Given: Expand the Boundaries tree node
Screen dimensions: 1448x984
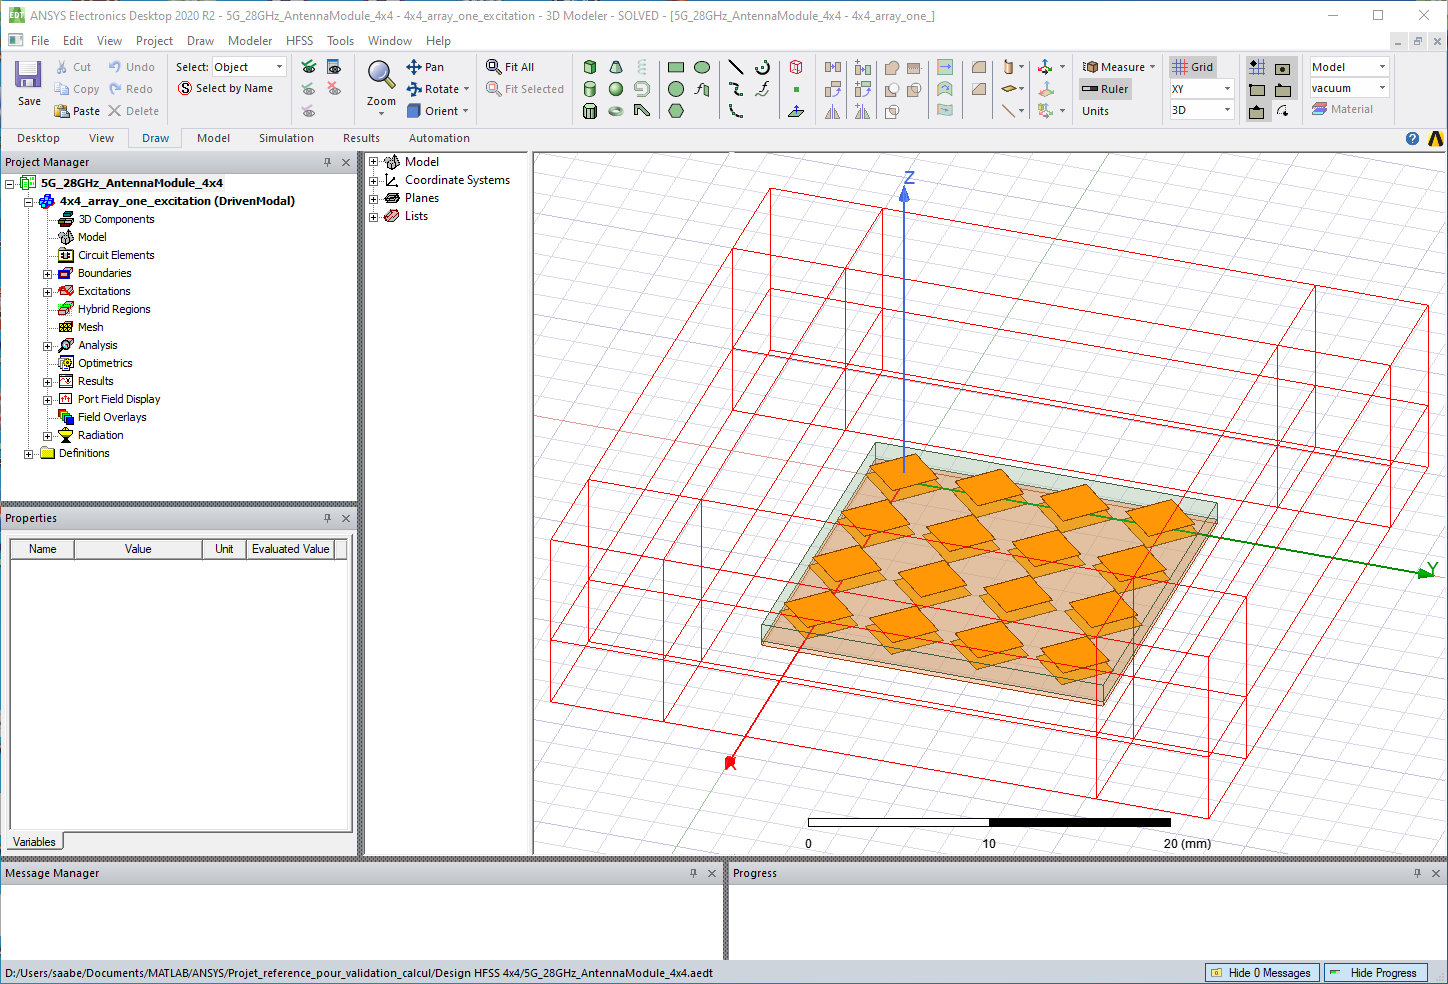Looking at the screenshot, I should coord(47,274).
